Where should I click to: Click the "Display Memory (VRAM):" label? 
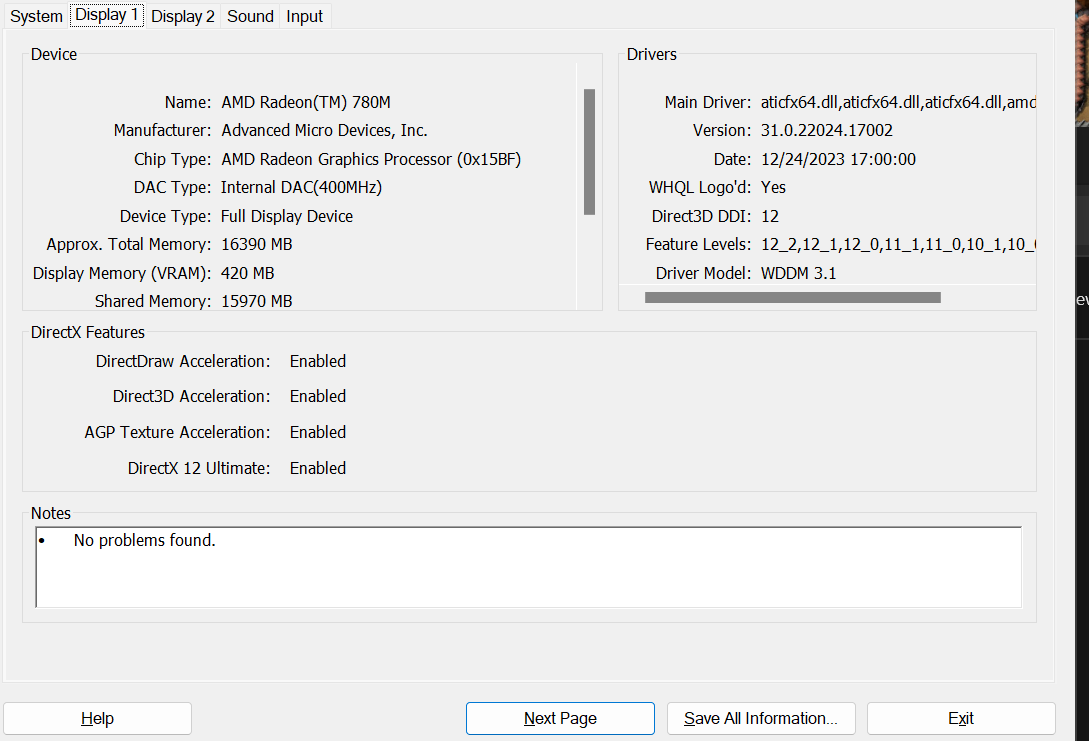[122, 273]
